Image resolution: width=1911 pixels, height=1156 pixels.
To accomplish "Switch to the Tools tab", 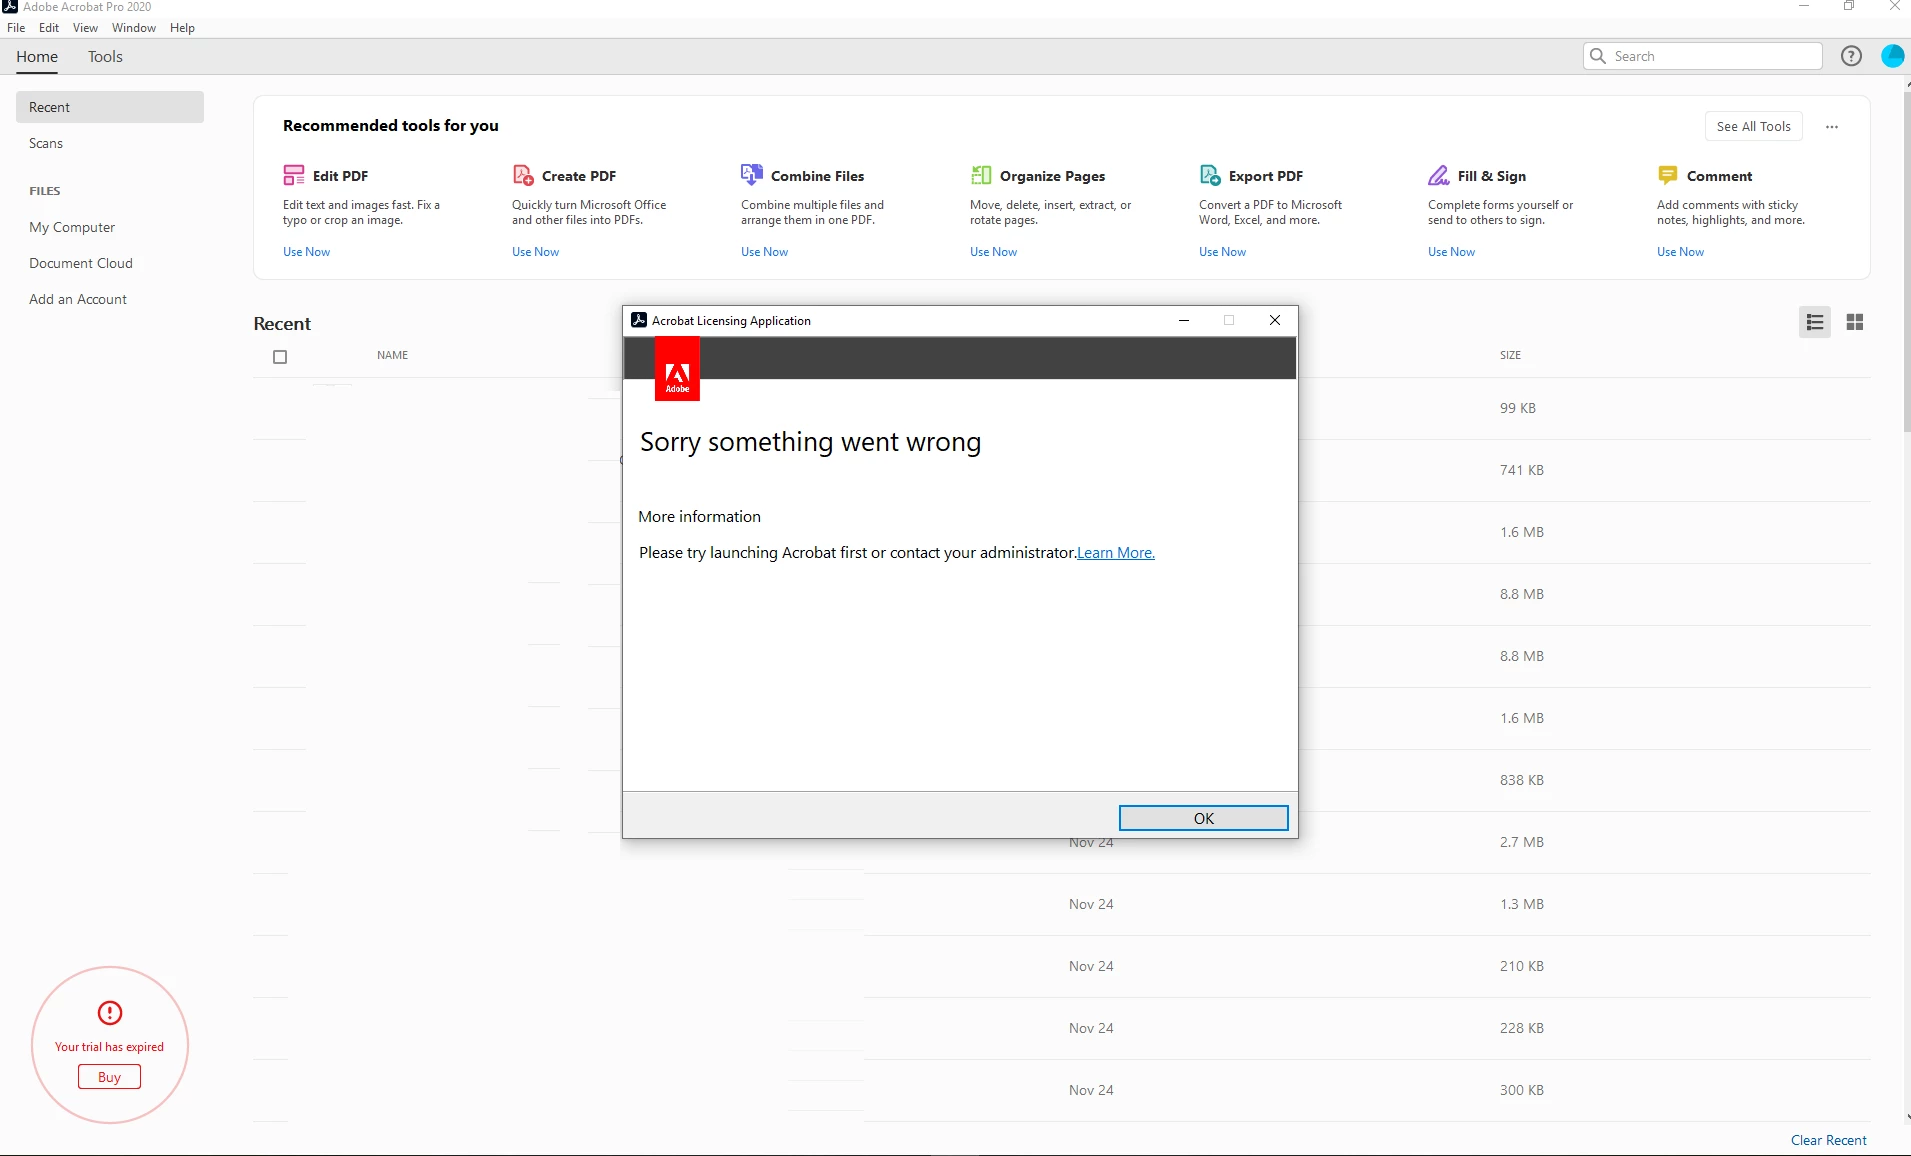I will [x=105, y=57].
